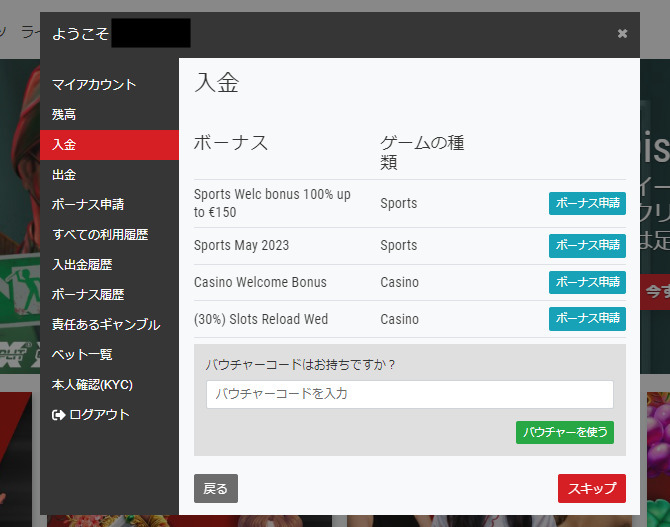670x527 pixels.
Task: Open ボーナス申請 in the sidebar menu
Action: click(x=88, y=204)
